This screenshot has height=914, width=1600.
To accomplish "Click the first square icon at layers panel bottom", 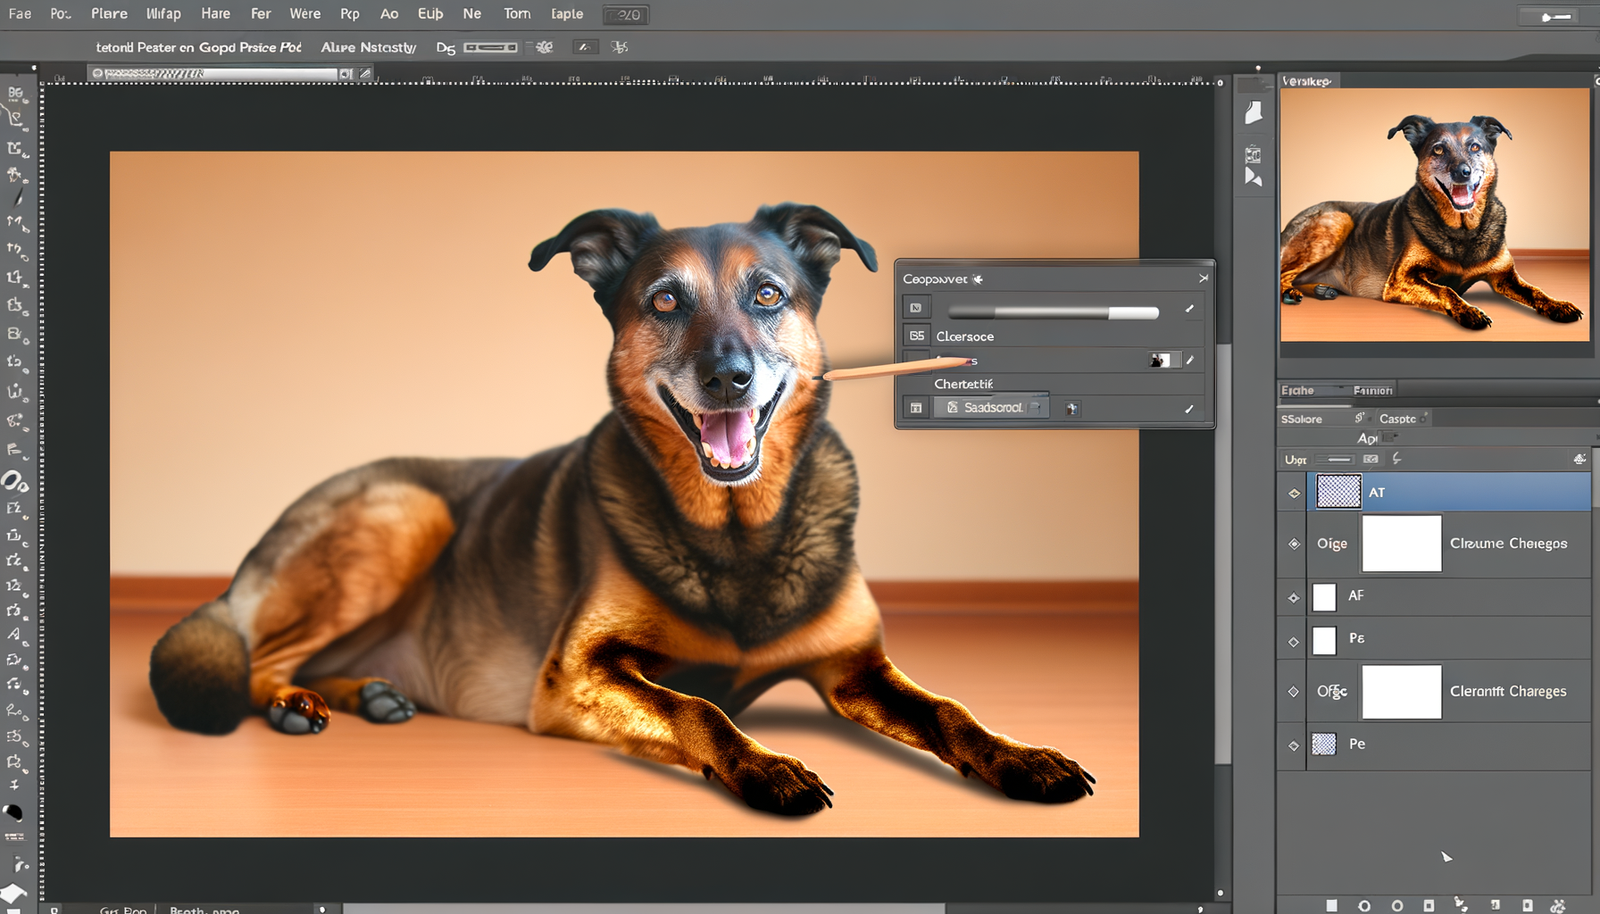I will tap(1331, 905).
